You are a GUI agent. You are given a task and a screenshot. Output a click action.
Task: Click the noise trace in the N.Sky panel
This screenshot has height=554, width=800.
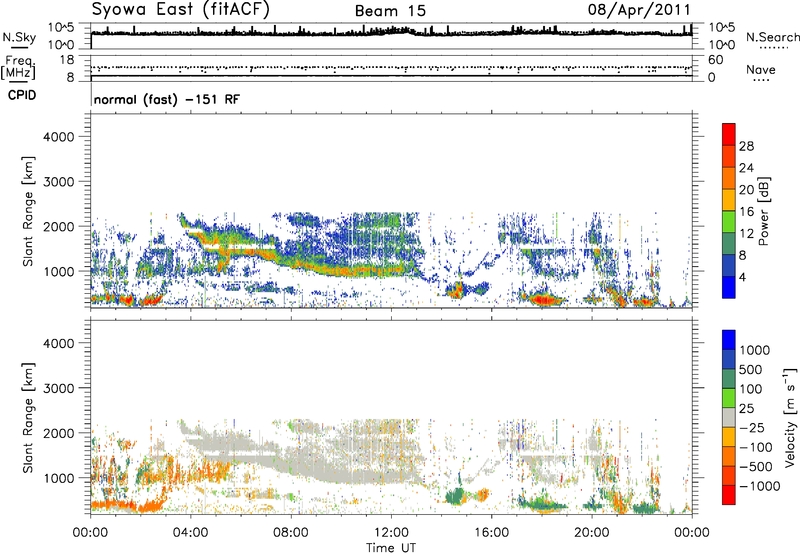(x=391, y=33)
